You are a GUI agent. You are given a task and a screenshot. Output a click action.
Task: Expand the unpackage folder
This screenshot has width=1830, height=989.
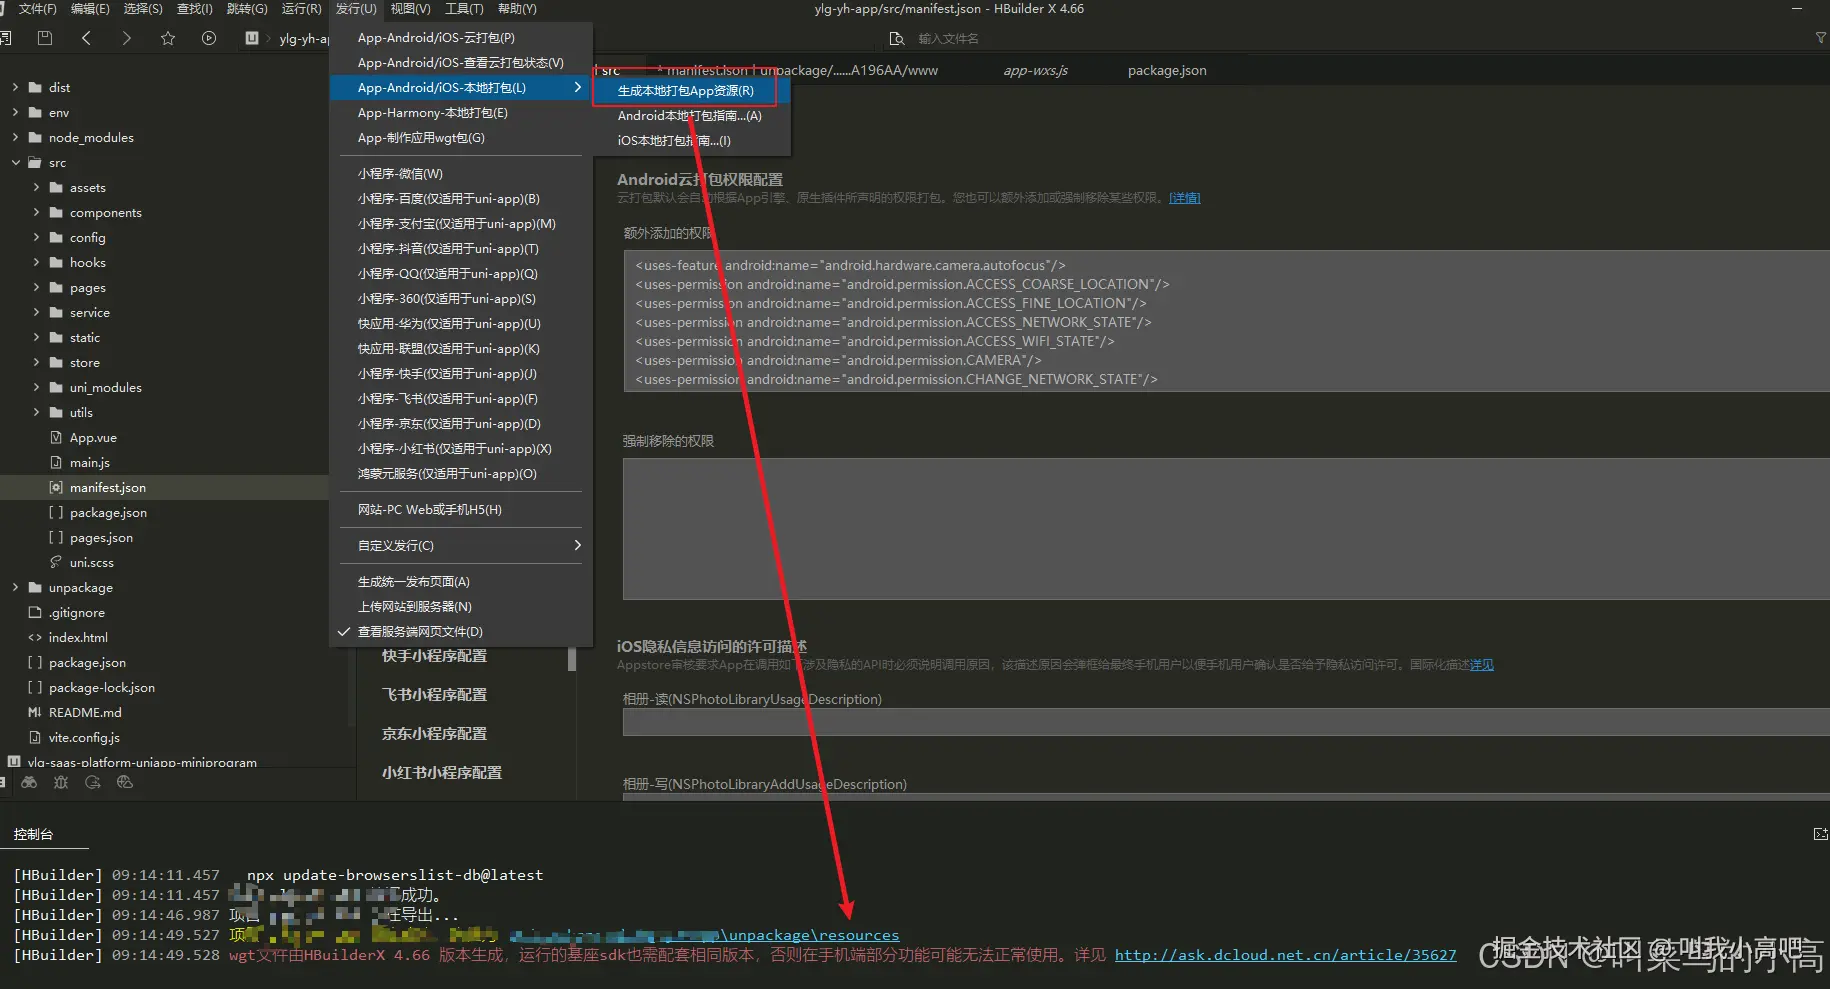[x=15, y=587]
